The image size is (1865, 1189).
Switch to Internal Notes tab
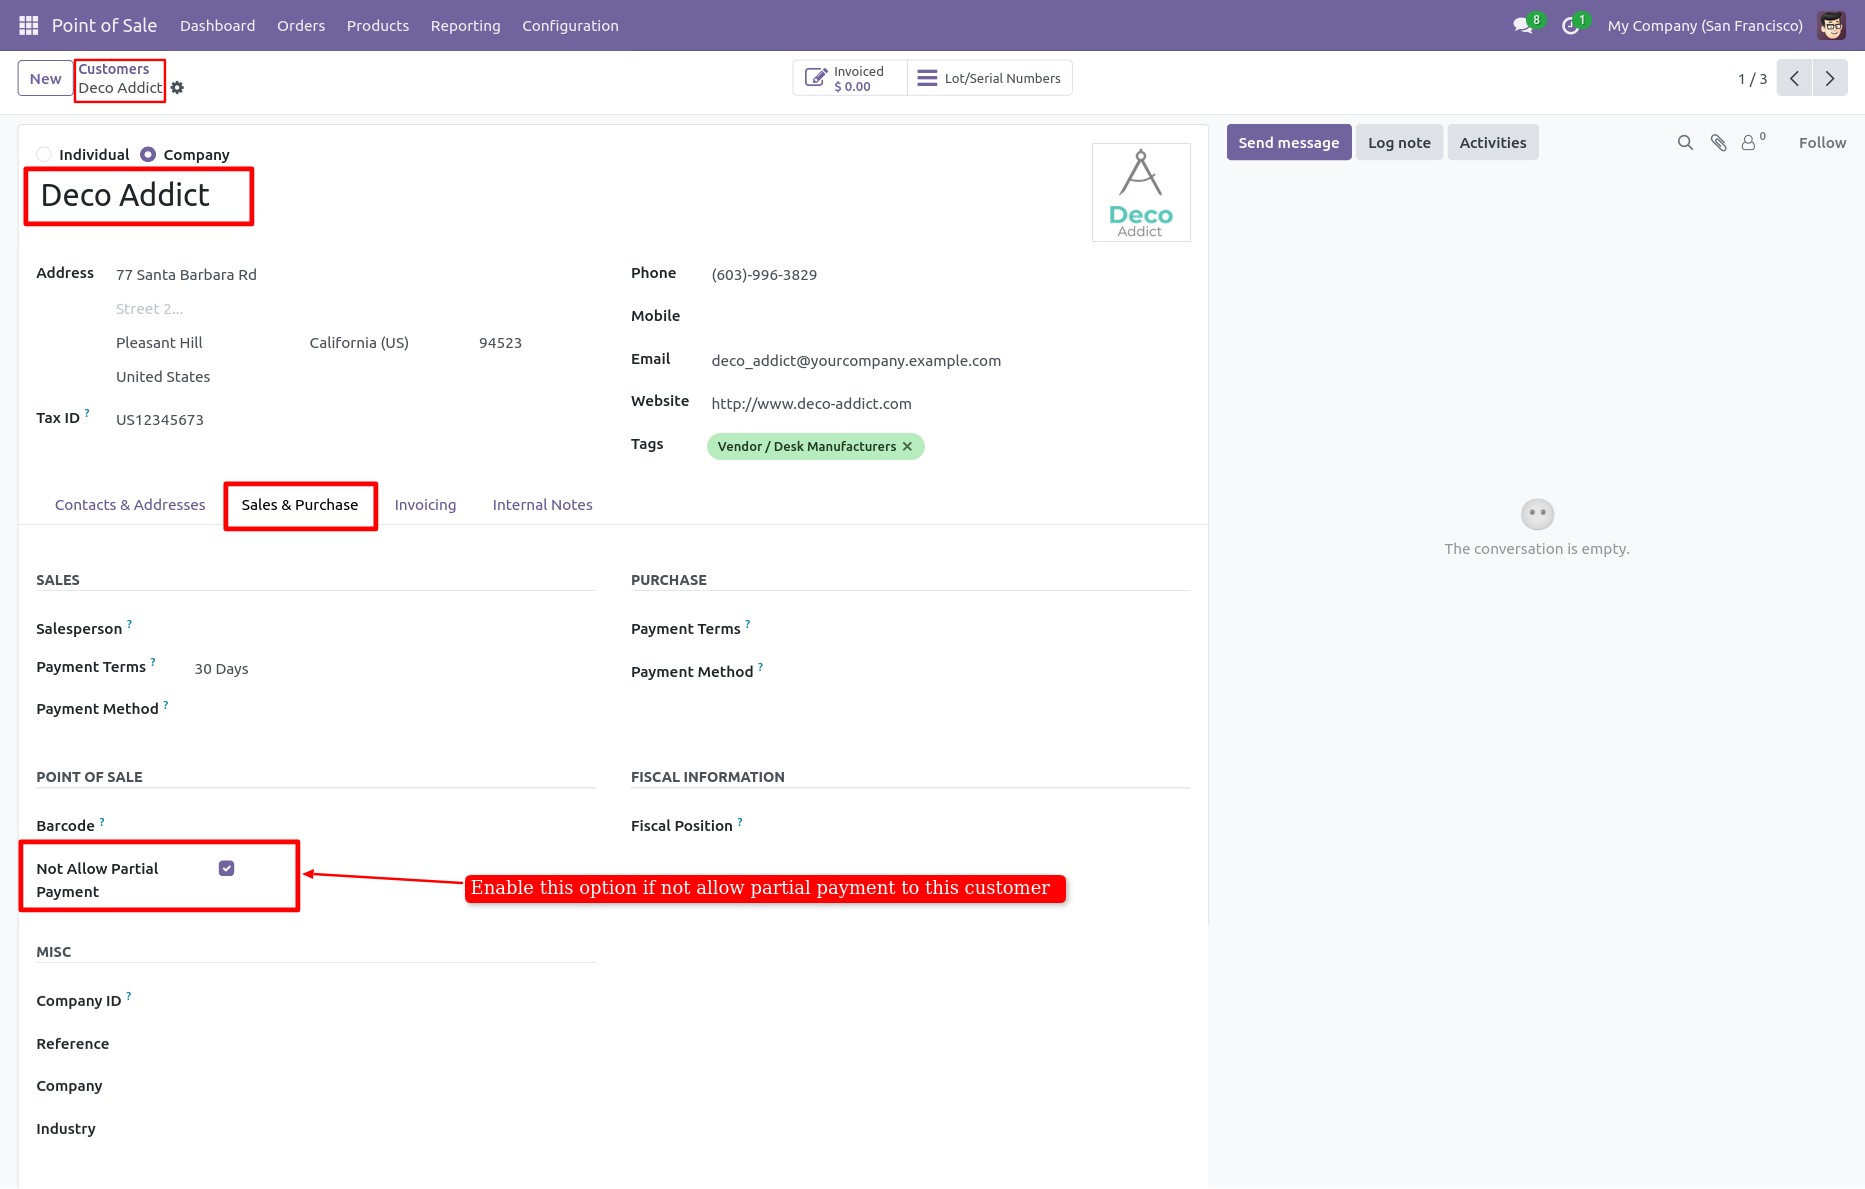(x=542, y=505)
